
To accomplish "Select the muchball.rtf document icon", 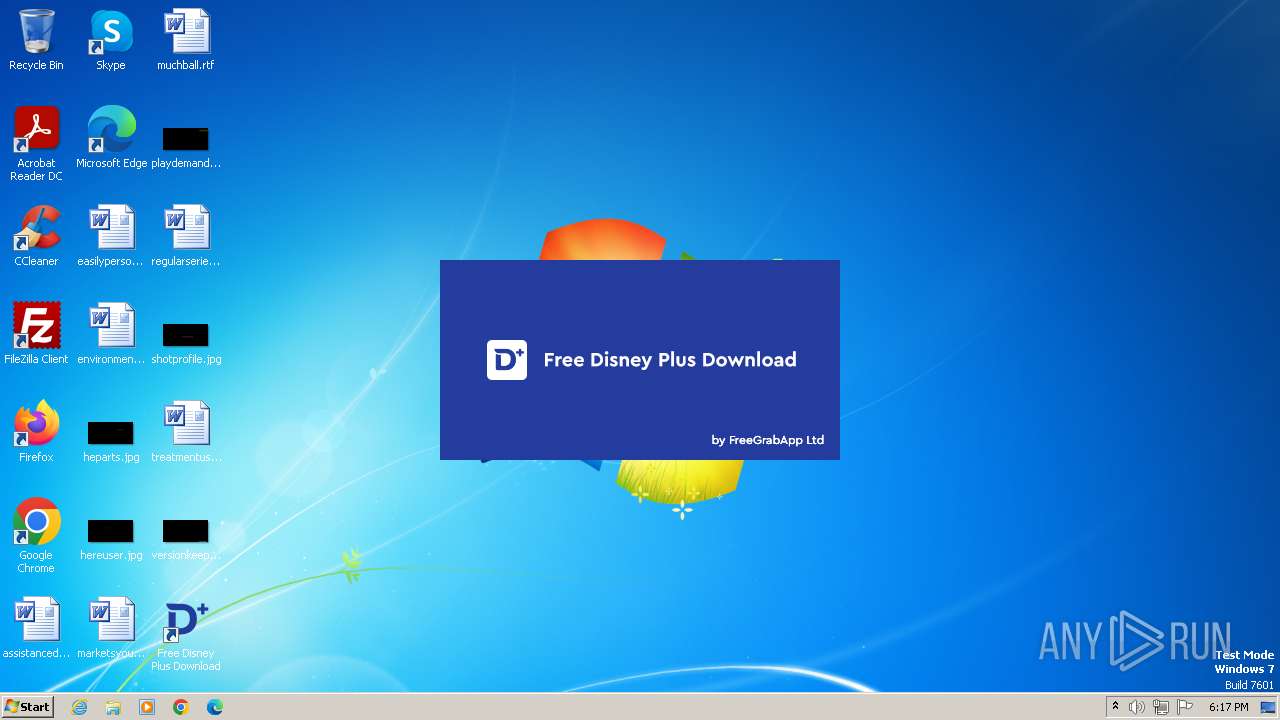I will coord(186,40).
